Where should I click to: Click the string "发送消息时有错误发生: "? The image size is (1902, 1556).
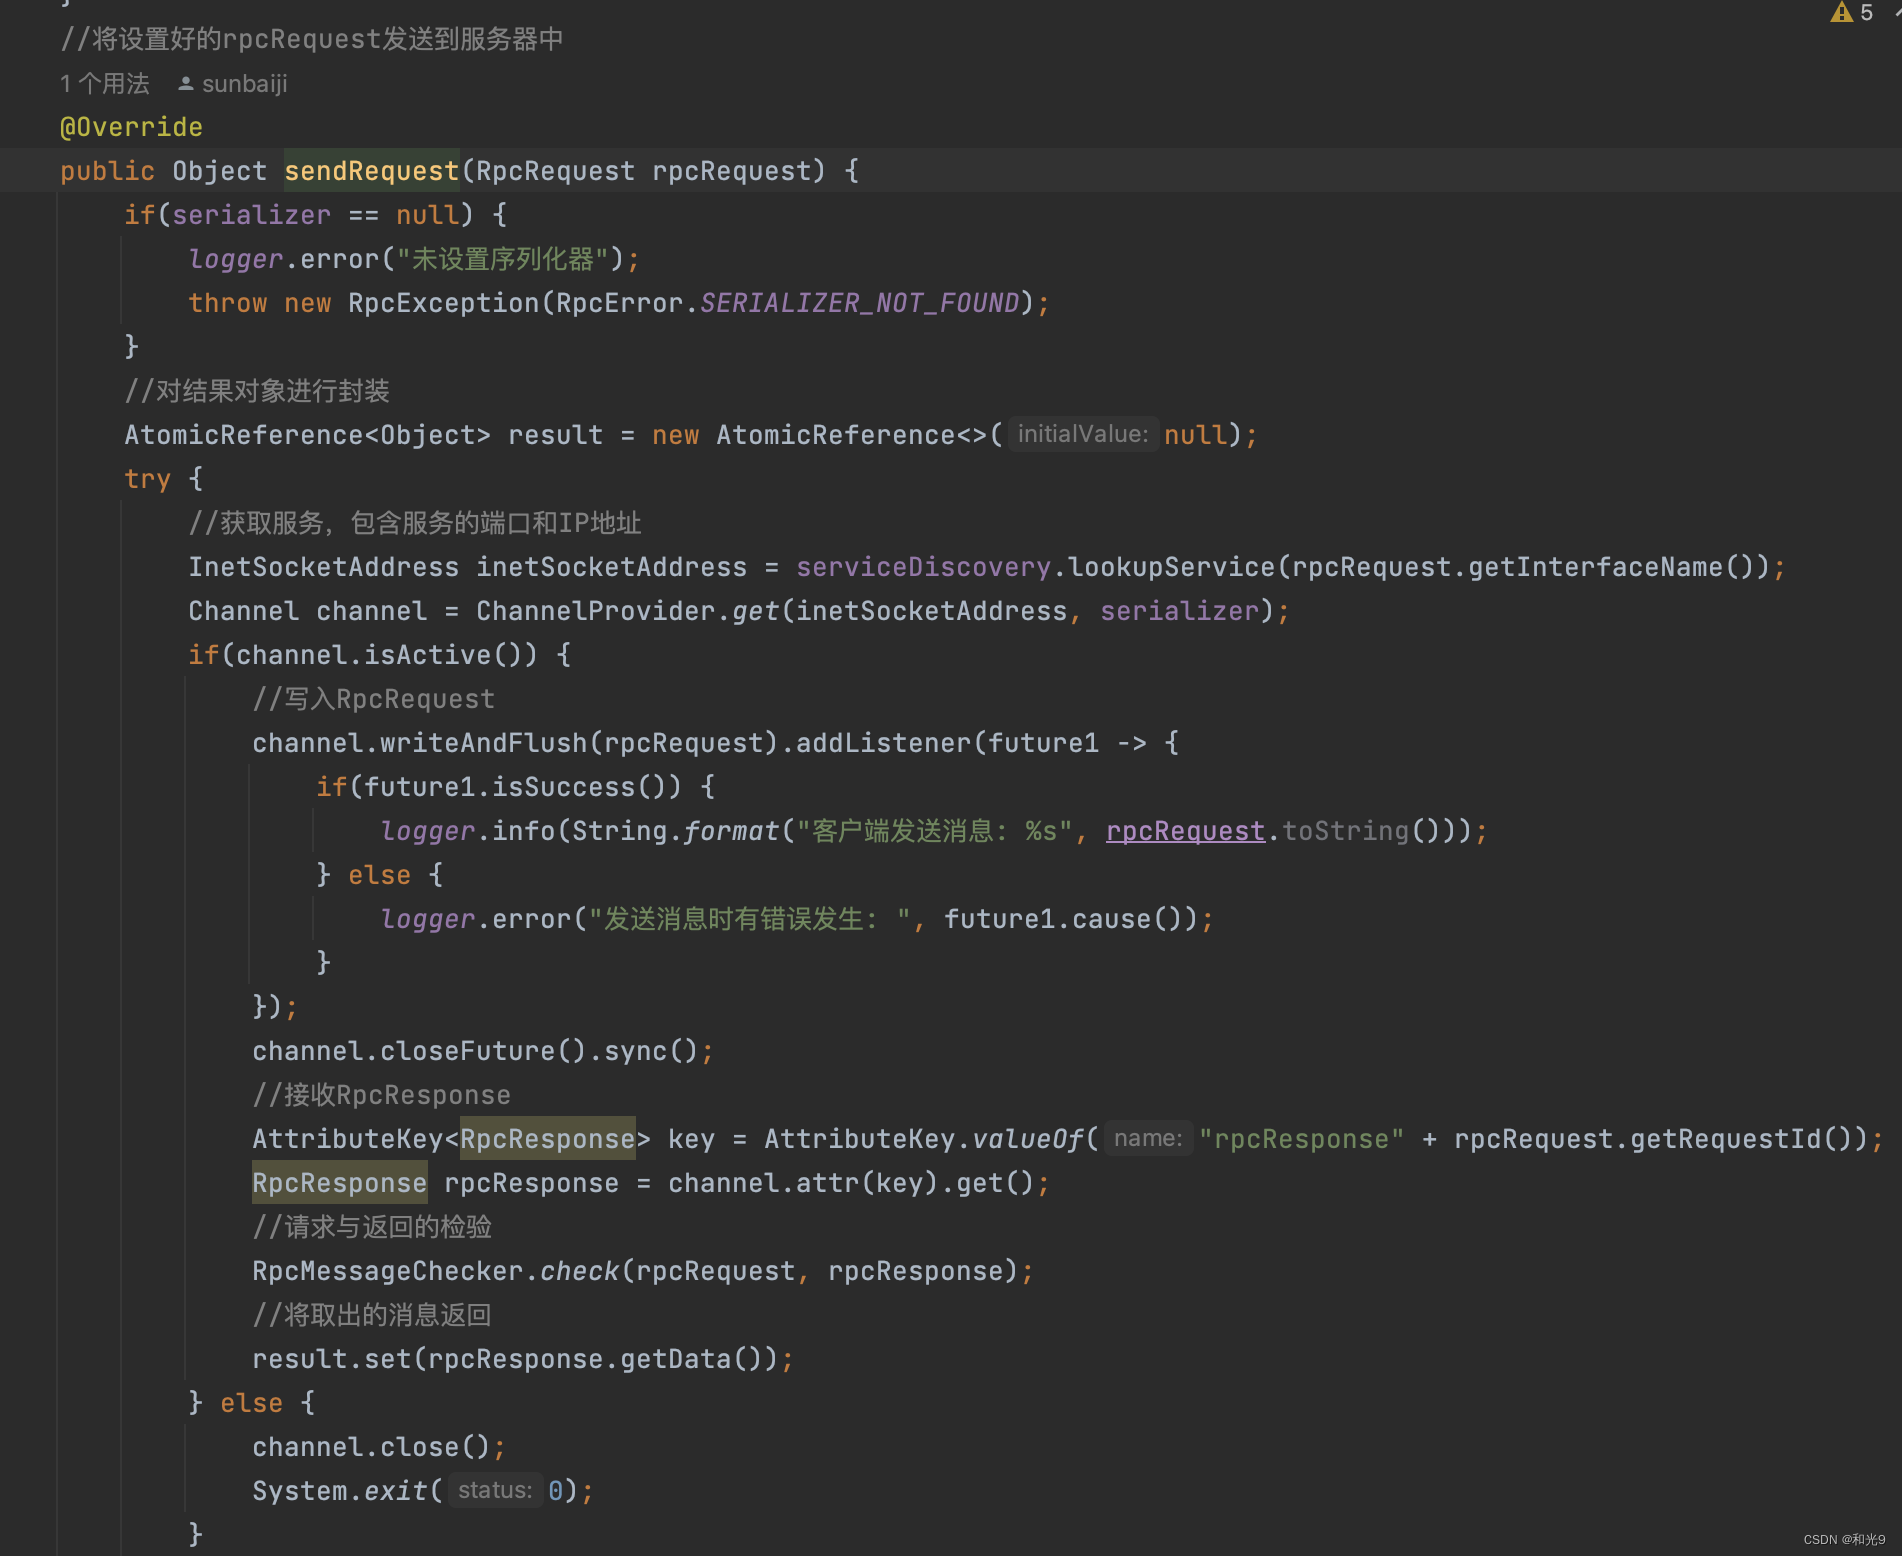tap(749, 919)
